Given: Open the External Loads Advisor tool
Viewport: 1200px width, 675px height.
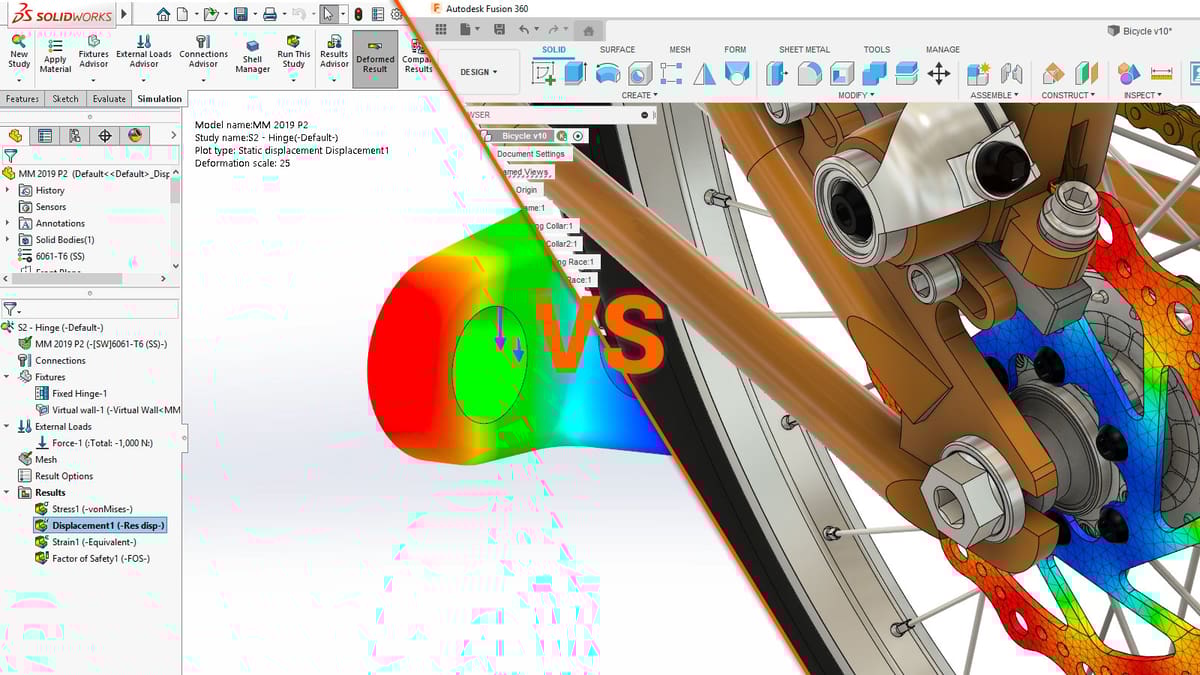Looking at the screenshot, I should [x=144, y=52].
